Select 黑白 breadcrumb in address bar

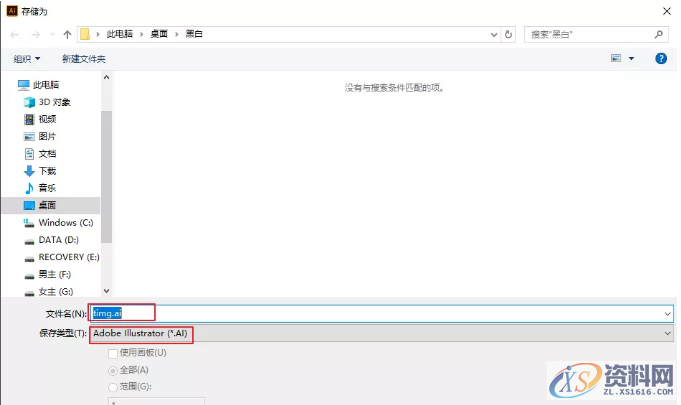point(194,34)
